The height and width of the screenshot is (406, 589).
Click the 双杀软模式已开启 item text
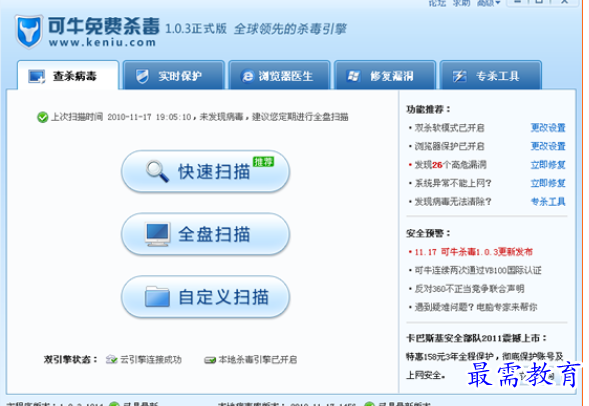(x=449, y=128)
